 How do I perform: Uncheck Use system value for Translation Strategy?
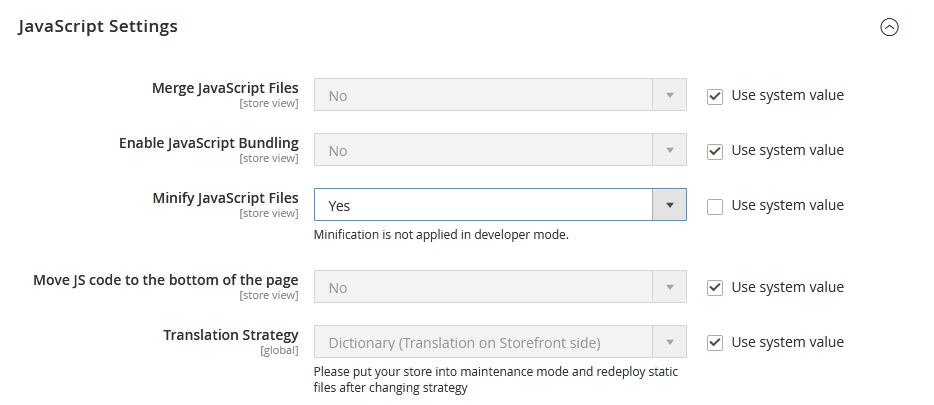coord(714,343)
